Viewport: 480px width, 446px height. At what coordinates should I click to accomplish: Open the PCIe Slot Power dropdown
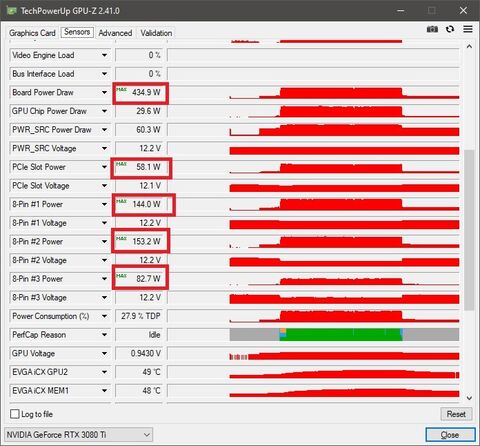(104, 167)
